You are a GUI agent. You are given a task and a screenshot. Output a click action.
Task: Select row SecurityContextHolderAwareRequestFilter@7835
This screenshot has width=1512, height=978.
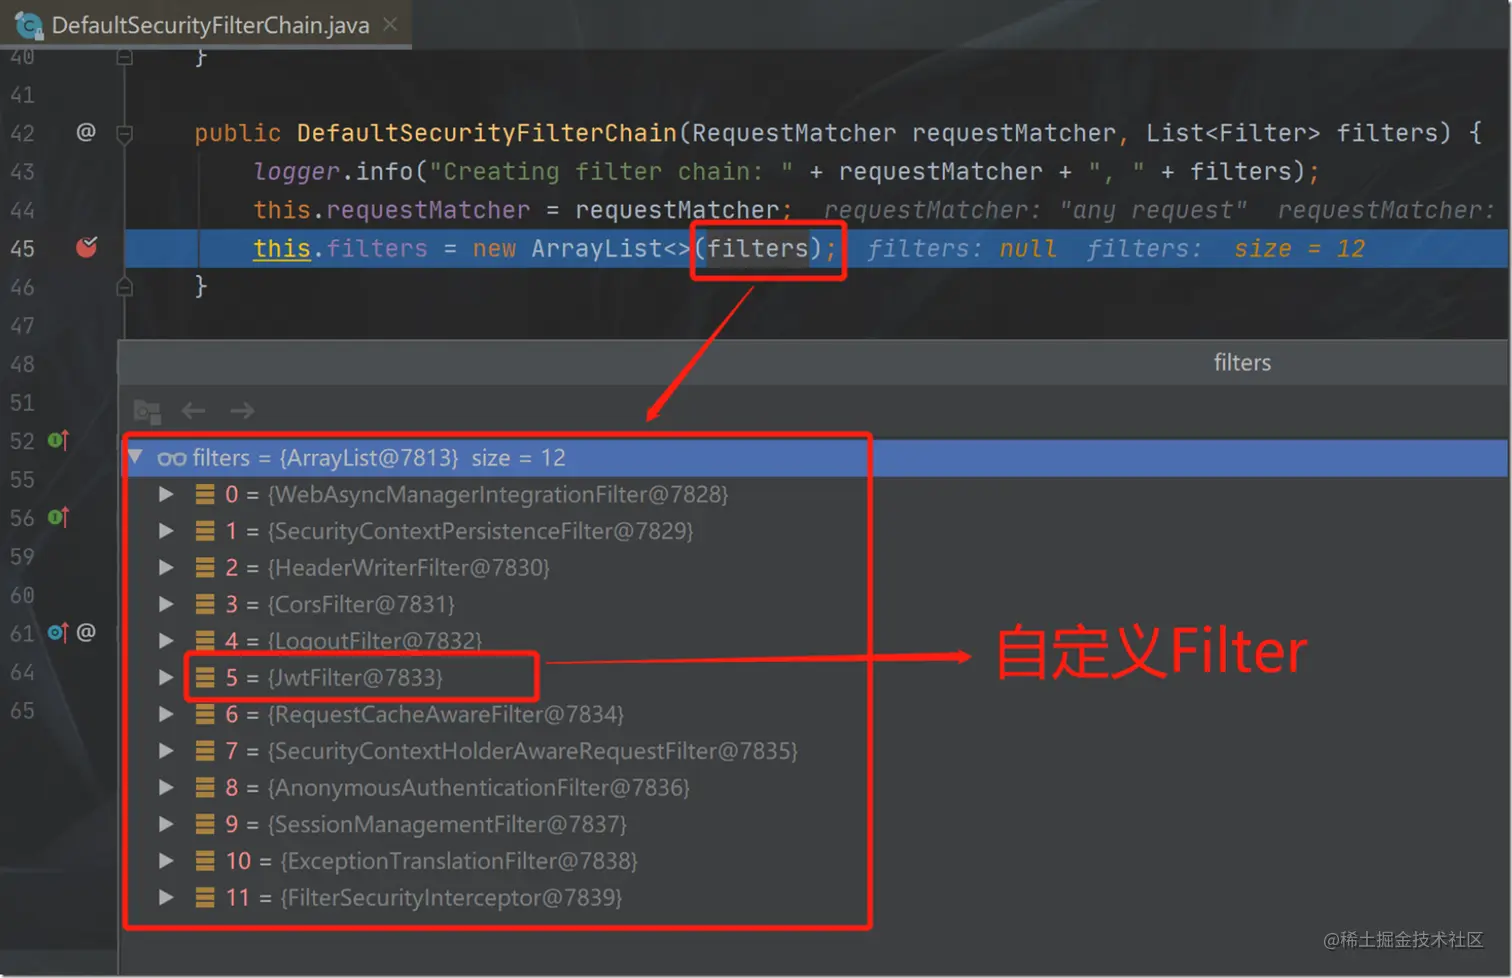[x=813, y=751]
